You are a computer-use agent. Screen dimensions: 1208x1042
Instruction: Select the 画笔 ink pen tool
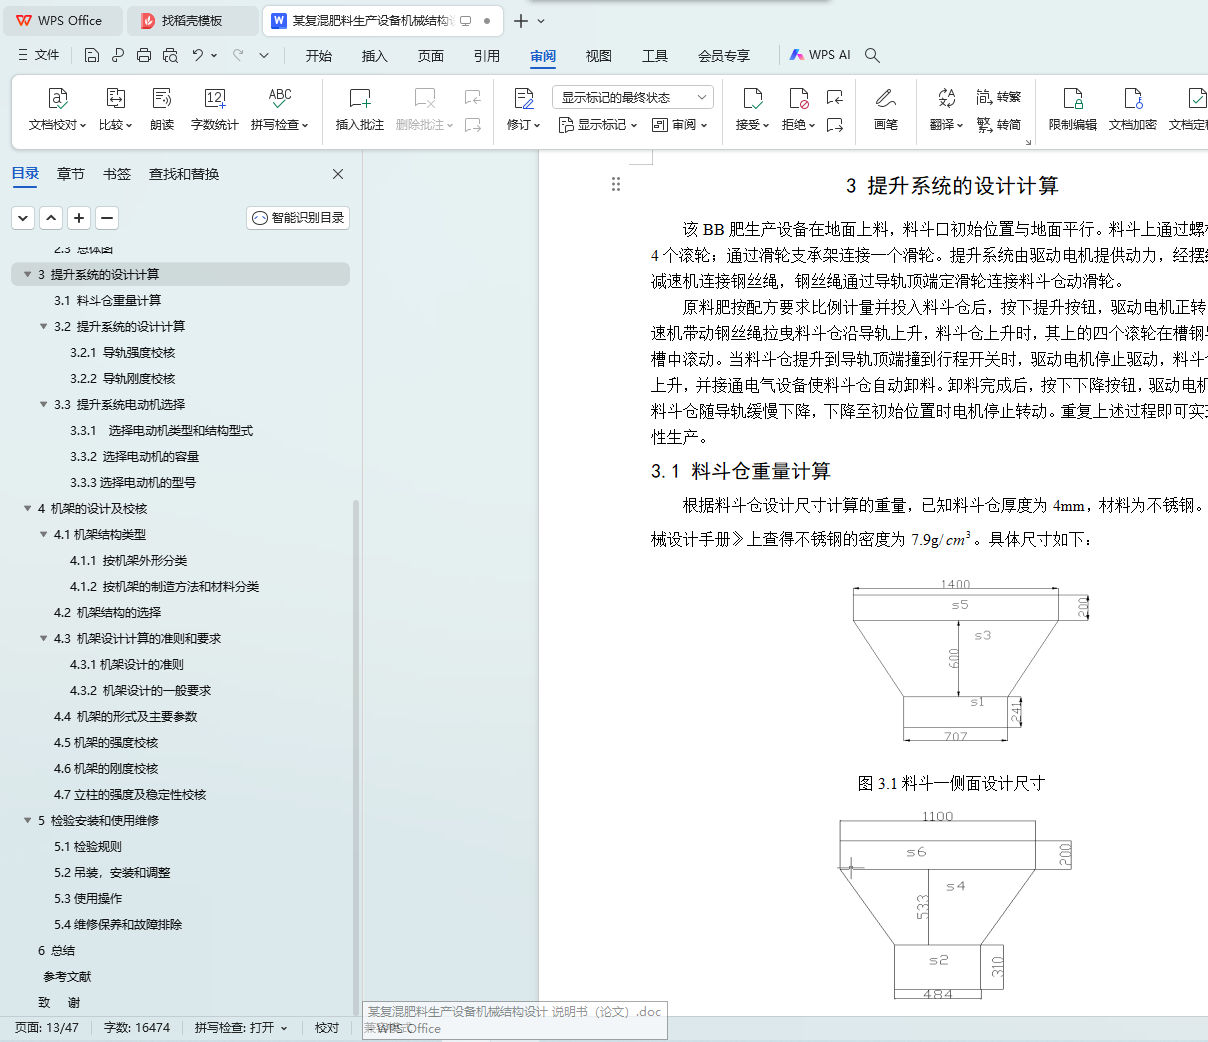pyautogui.click(x=885, y=110)
